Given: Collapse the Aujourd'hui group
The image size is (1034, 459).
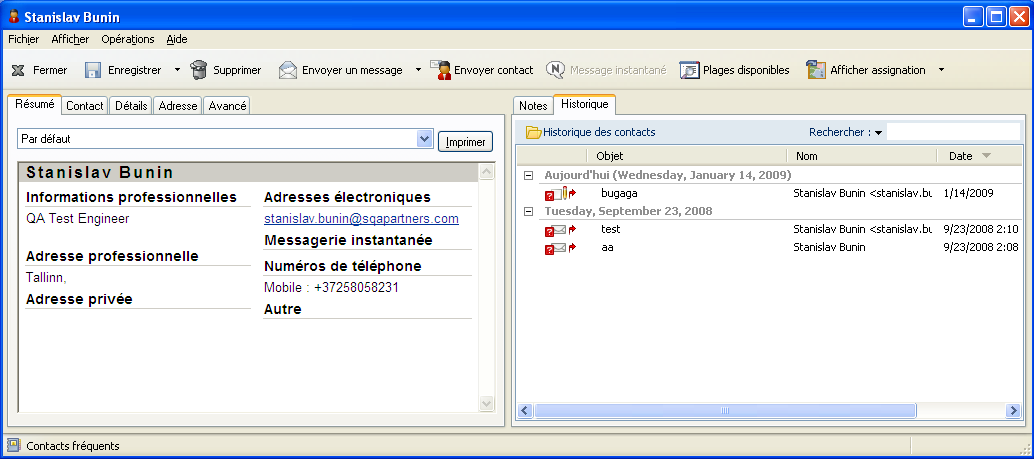Looking at the screenshot, I should (x=528, y=175).
